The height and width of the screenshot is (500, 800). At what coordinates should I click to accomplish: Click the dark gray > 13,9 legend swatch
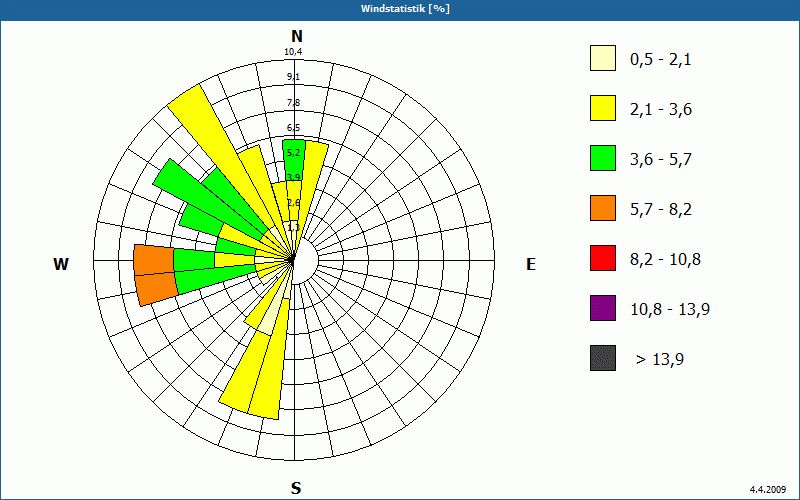pos(603,358)
